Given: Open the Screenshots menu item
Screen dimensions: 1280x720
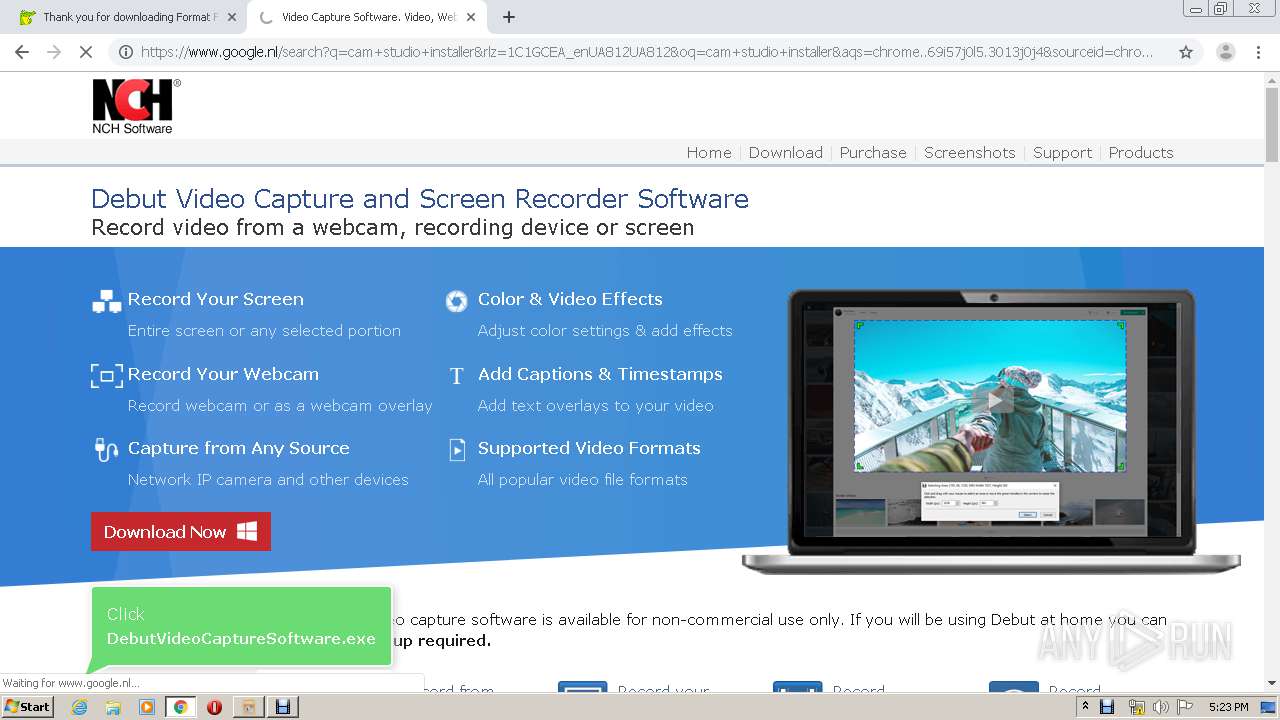Looking at the screenshot, I should pos(970,153).
